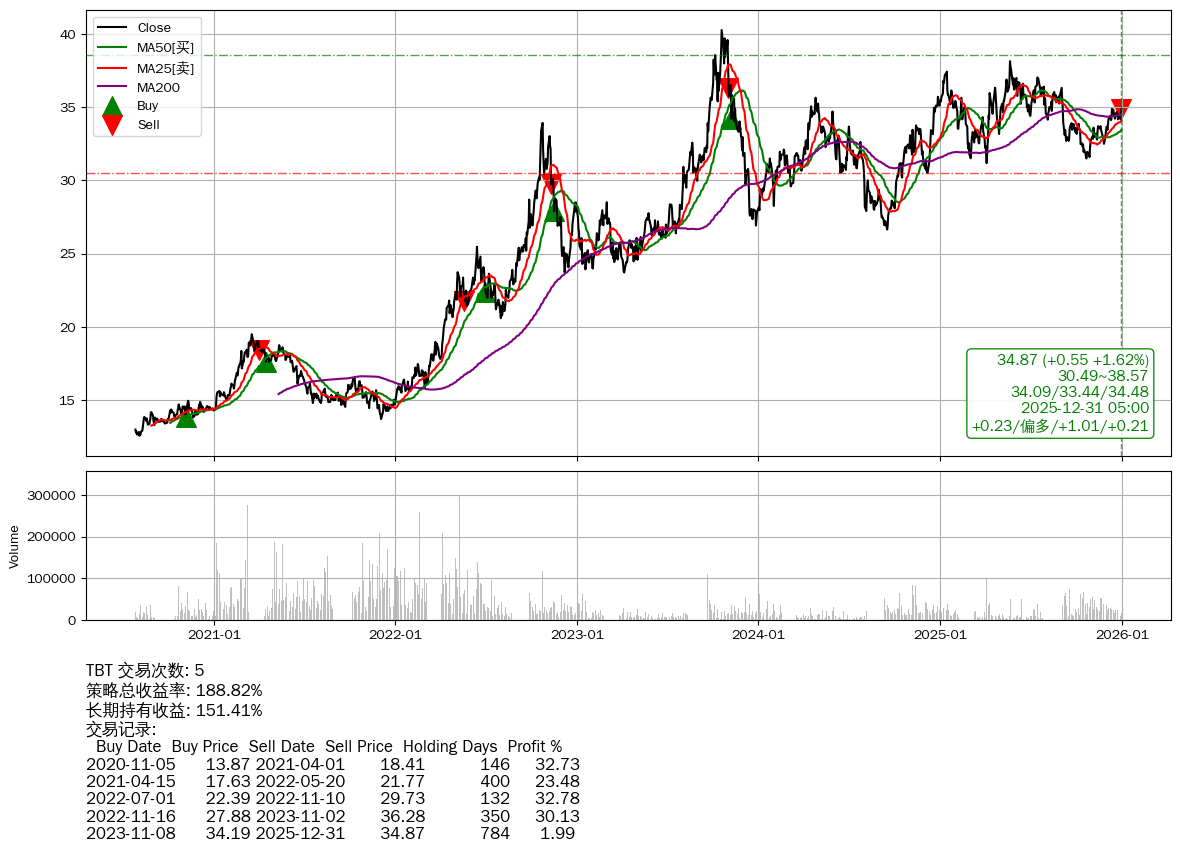Click the Sell marker from November 2022 near 30

point(551,182)
